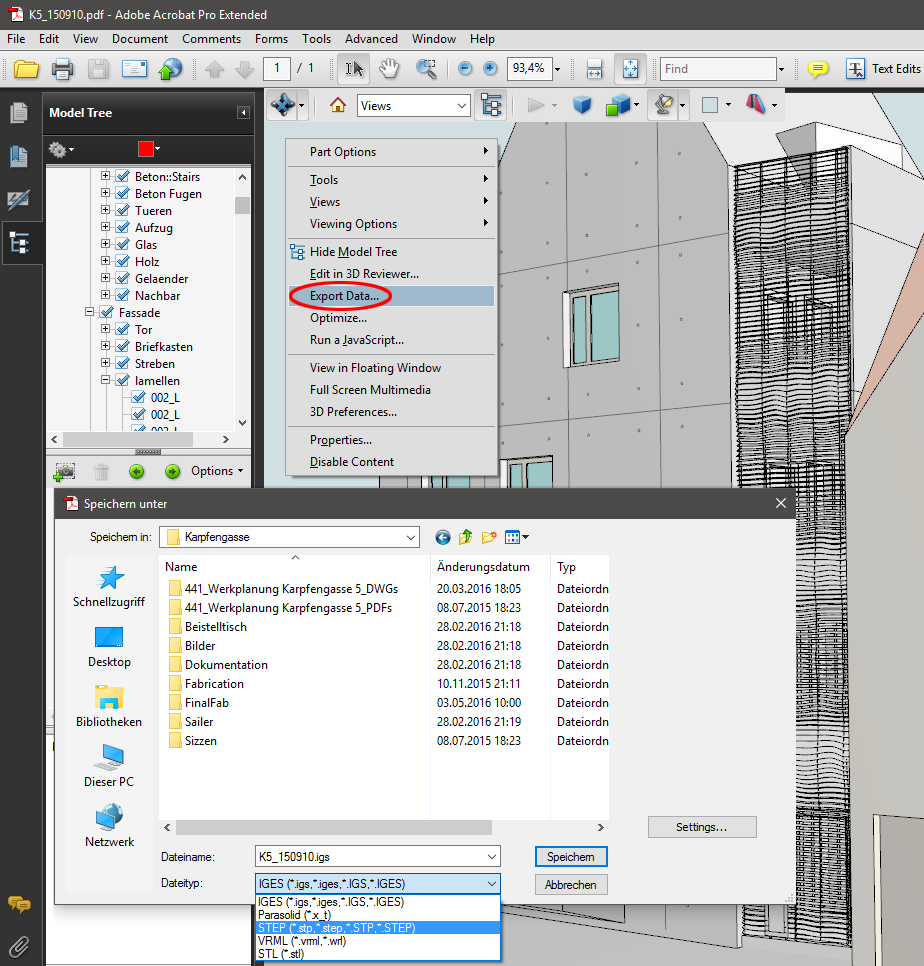This screenshot has height=966, width=924.
Task: Open the Comment sticky note icon
Action: coord(818,68)
